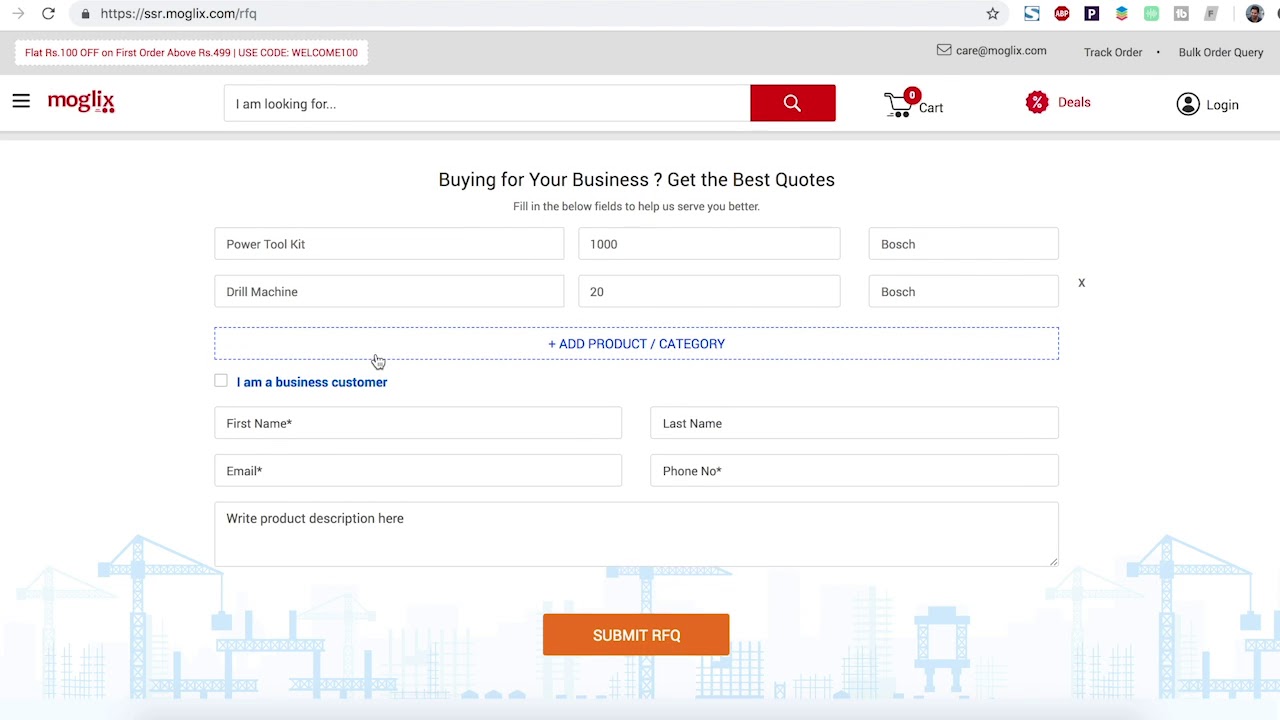
Task: Open the AdBlock extension icon
Action: (1062, 14)
